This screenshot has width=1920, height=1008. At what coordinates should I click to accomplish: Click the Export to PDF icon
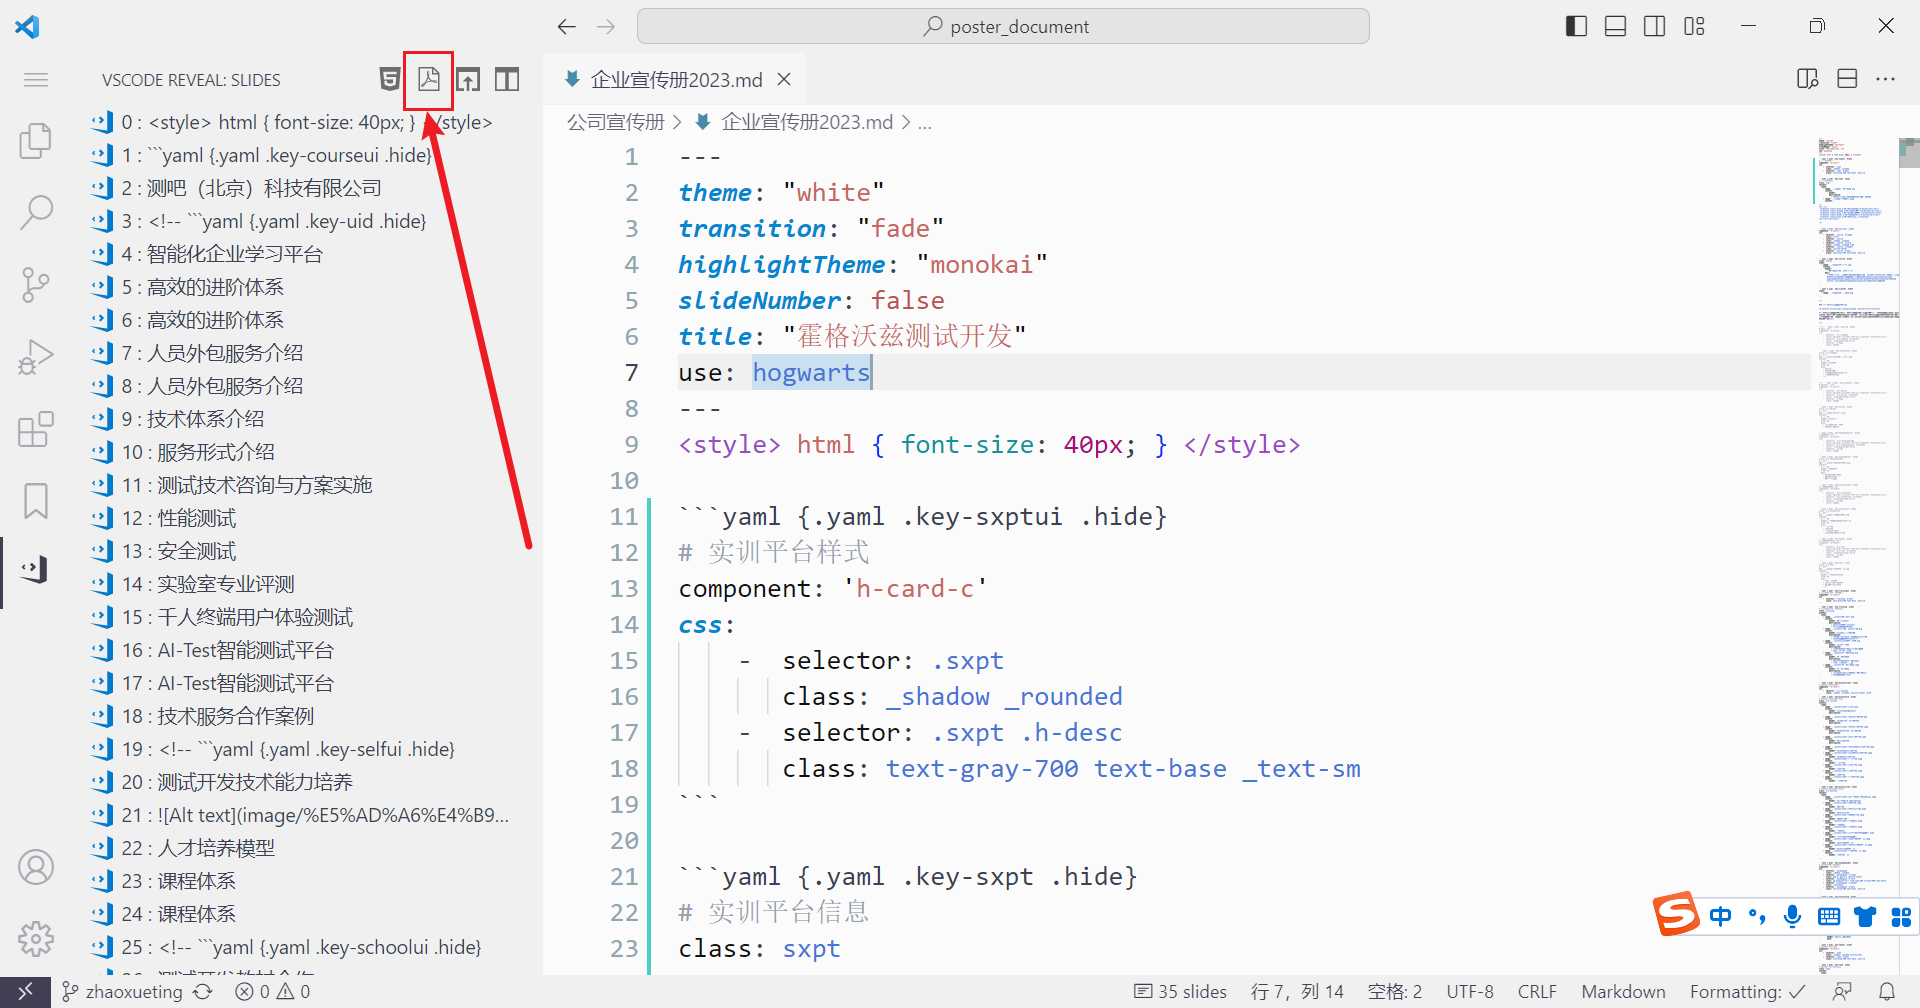coord(429,79)
